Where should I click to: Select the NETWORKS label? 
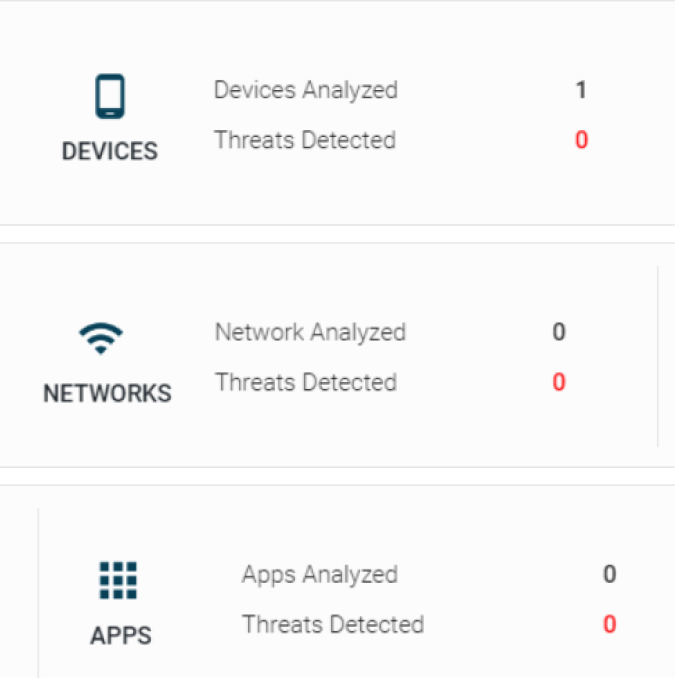coord(107,393)
